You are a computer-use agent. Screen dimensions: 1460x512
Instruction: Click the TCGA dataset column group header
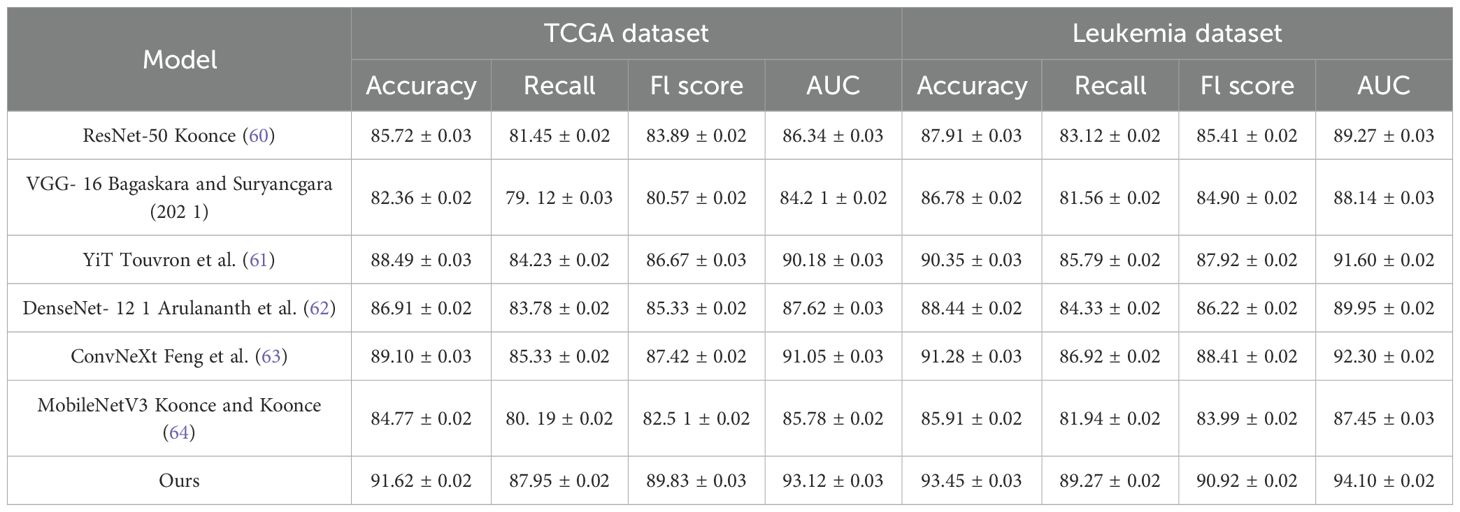(x=626, y=33)
